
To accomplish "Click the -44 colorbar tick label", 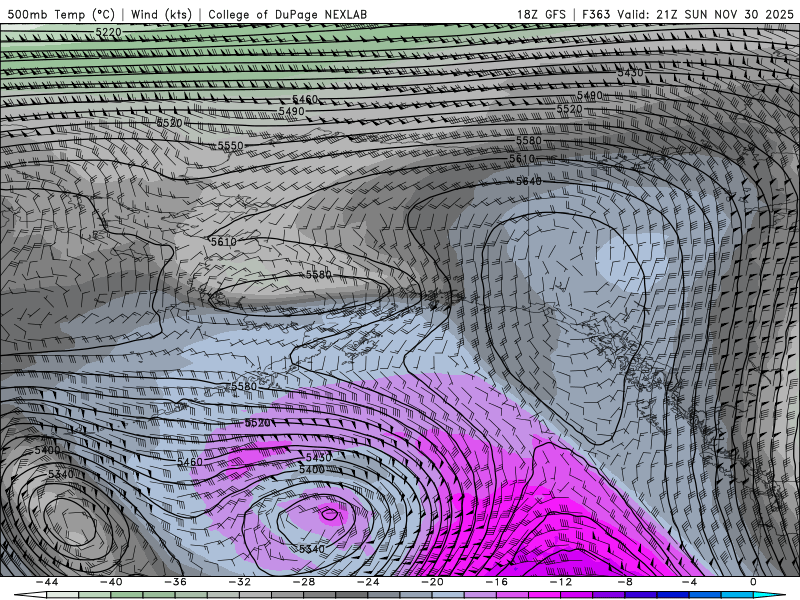I will pos(46,582).
